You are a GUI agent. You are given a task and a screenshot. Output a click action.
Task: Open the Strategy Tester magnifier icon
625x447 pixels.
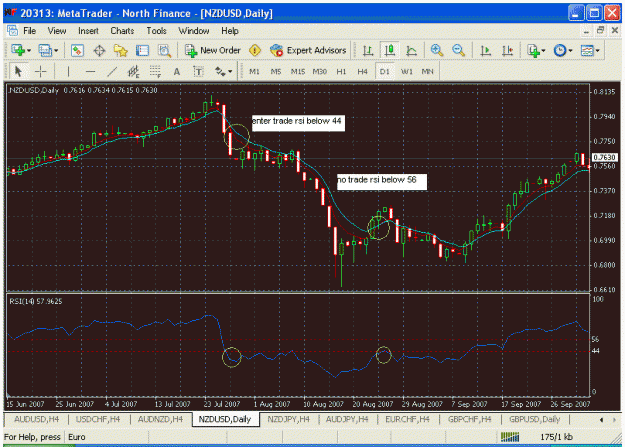pos(164,51)
